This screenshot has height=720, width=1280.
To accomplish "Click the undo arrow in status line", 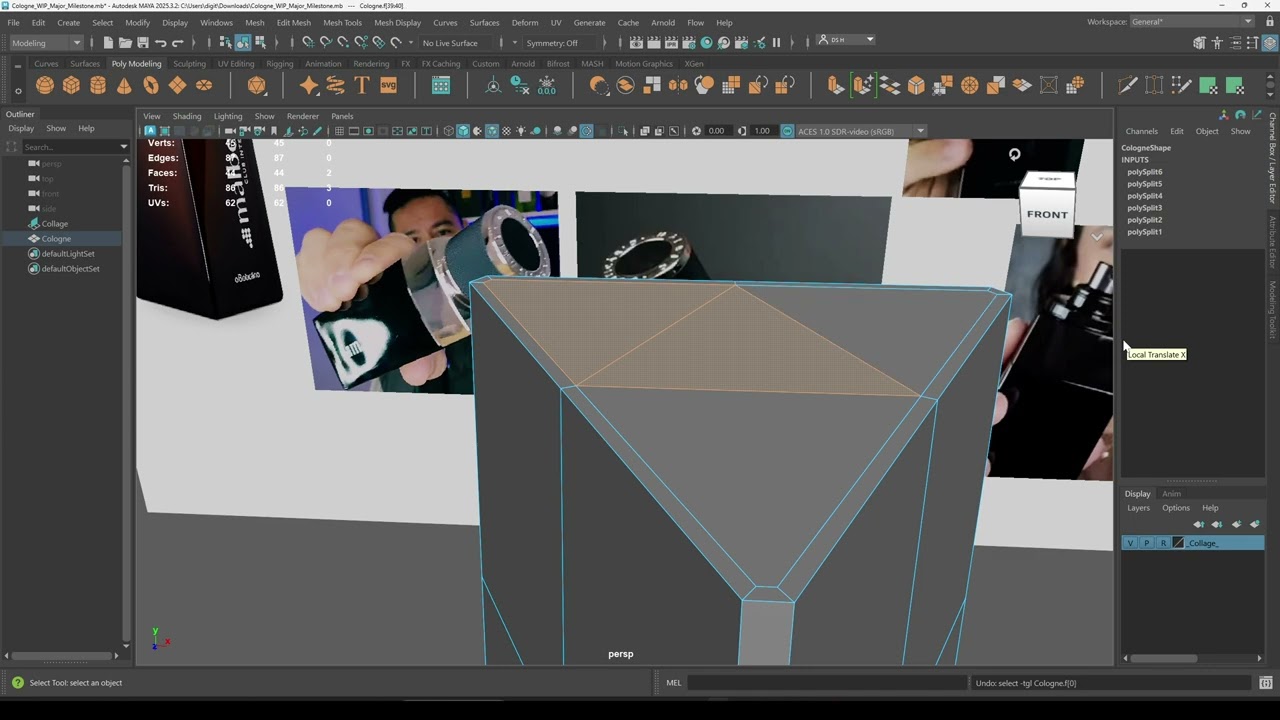I will [161, 43].
